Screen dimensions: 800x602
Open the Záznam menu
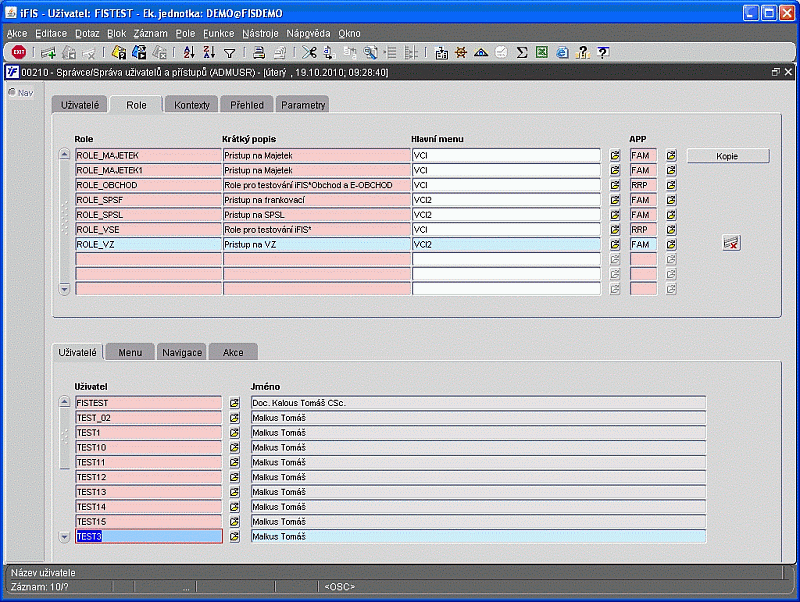coord(151,33)
